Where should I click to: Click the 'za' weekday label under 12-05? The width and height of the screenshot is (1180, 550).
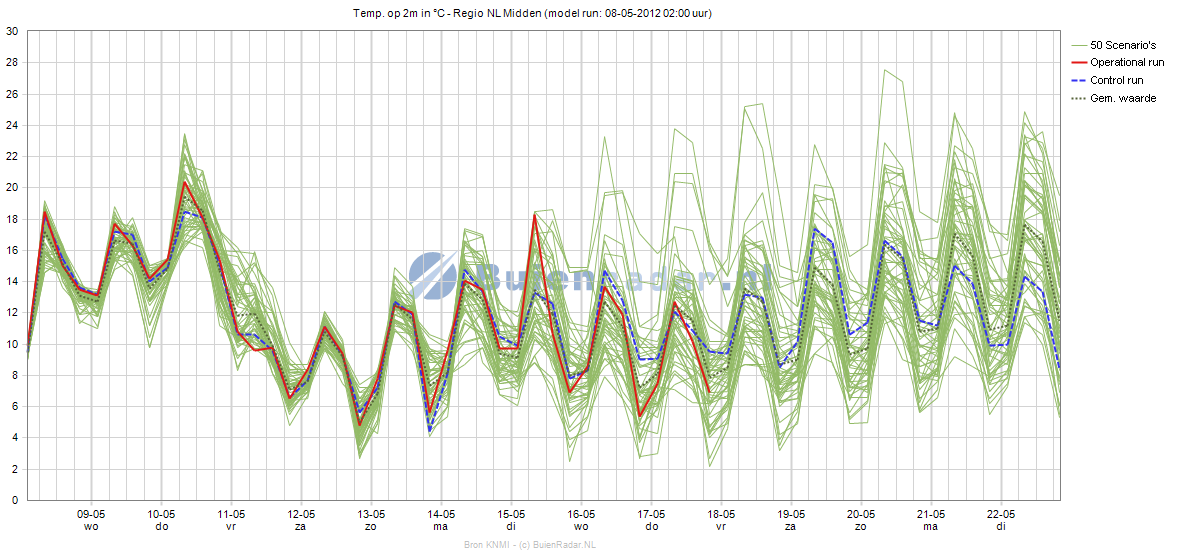301,527
